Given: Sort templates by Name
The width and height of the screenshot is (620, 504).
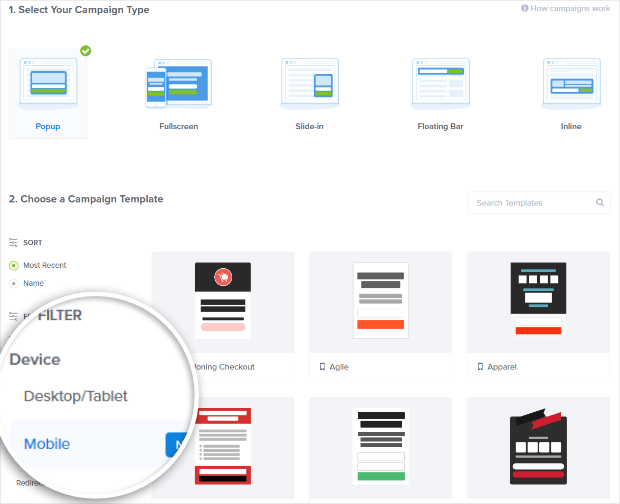Looking at the screenshot, I should click(x=26, y=283).
